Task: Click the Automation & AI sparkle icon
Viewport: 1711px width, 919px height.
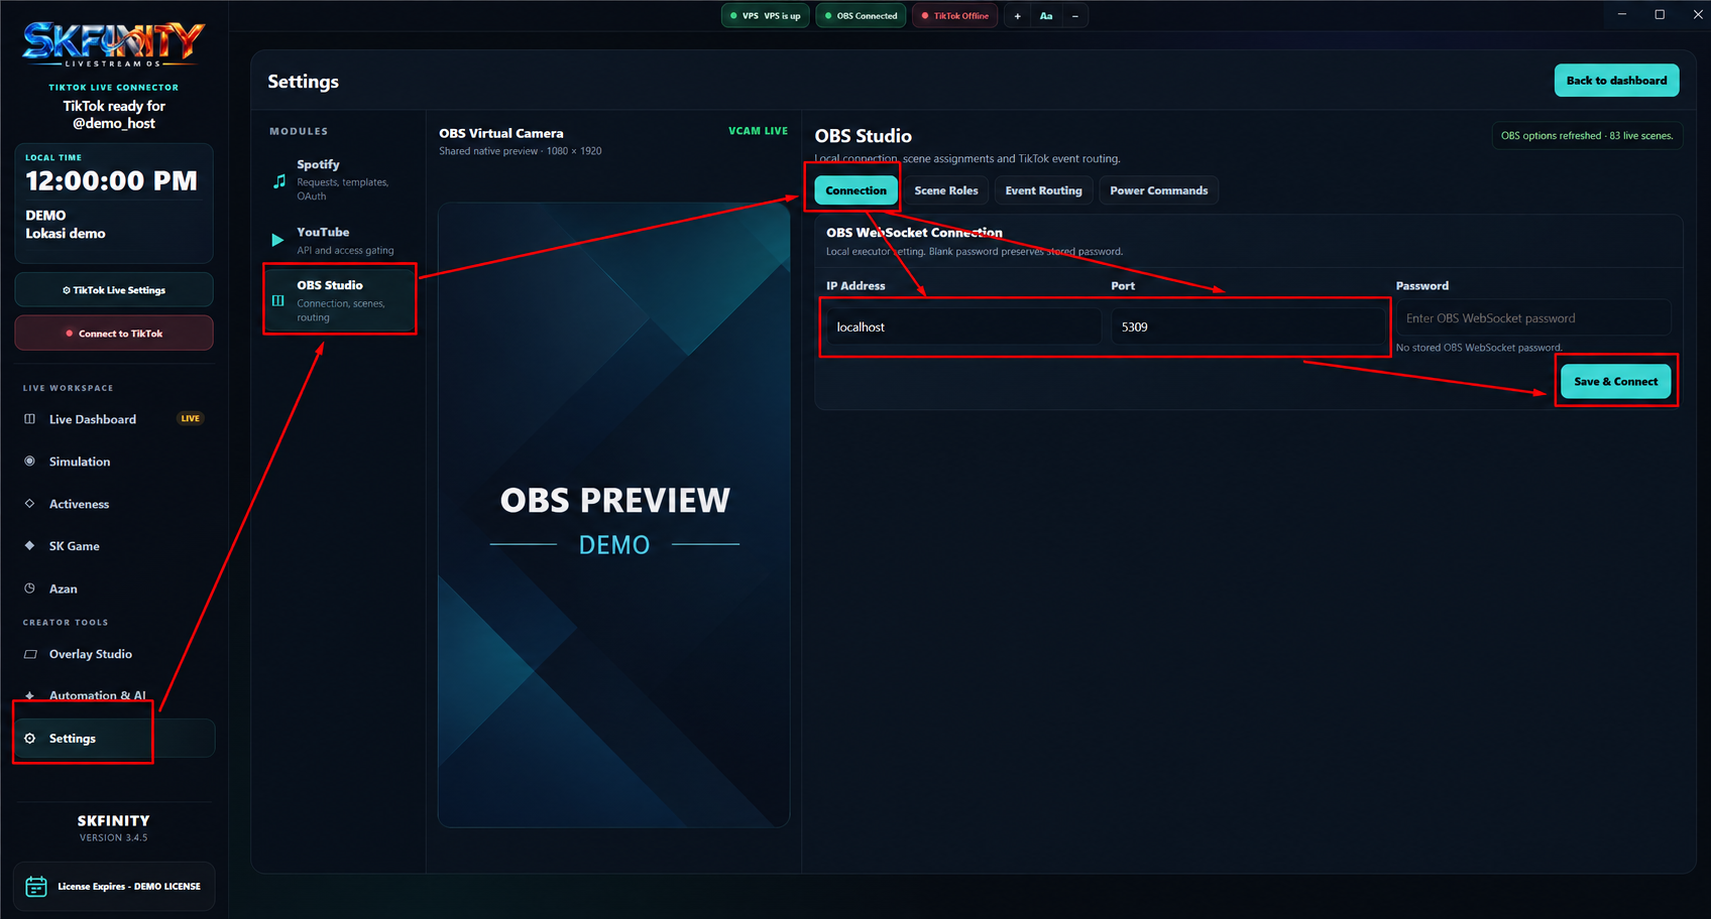Action: [x=30, y=696]
